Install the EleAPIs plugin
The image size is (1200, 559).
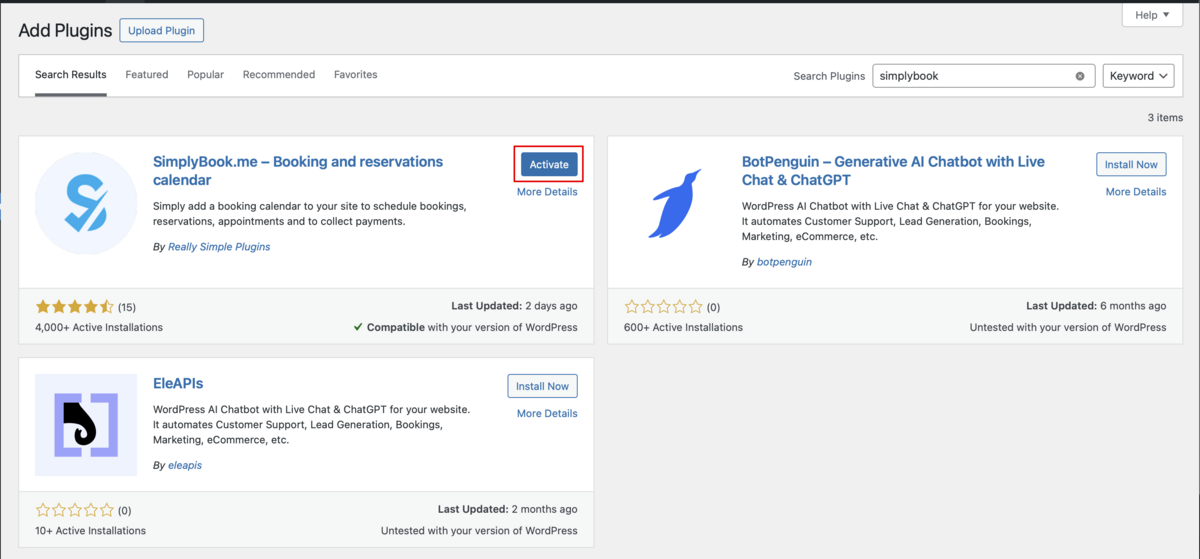click(542, 386)
